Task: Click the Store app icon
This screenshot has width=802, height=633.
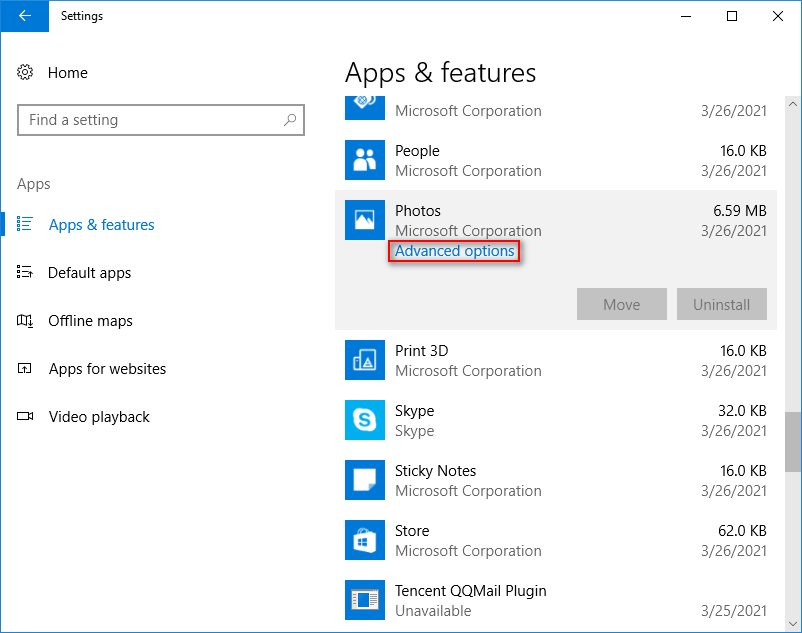Action: click(365, 540)
